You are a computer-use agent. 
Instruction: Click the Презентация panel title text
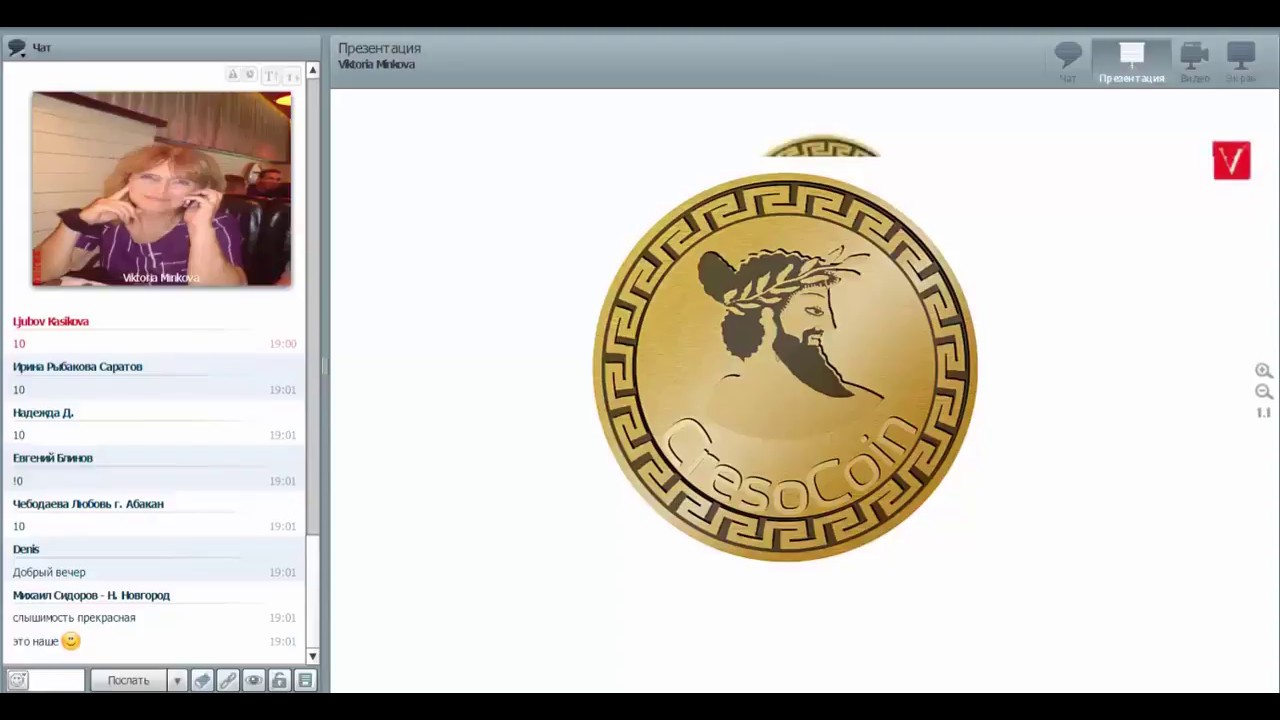[379, 48]
